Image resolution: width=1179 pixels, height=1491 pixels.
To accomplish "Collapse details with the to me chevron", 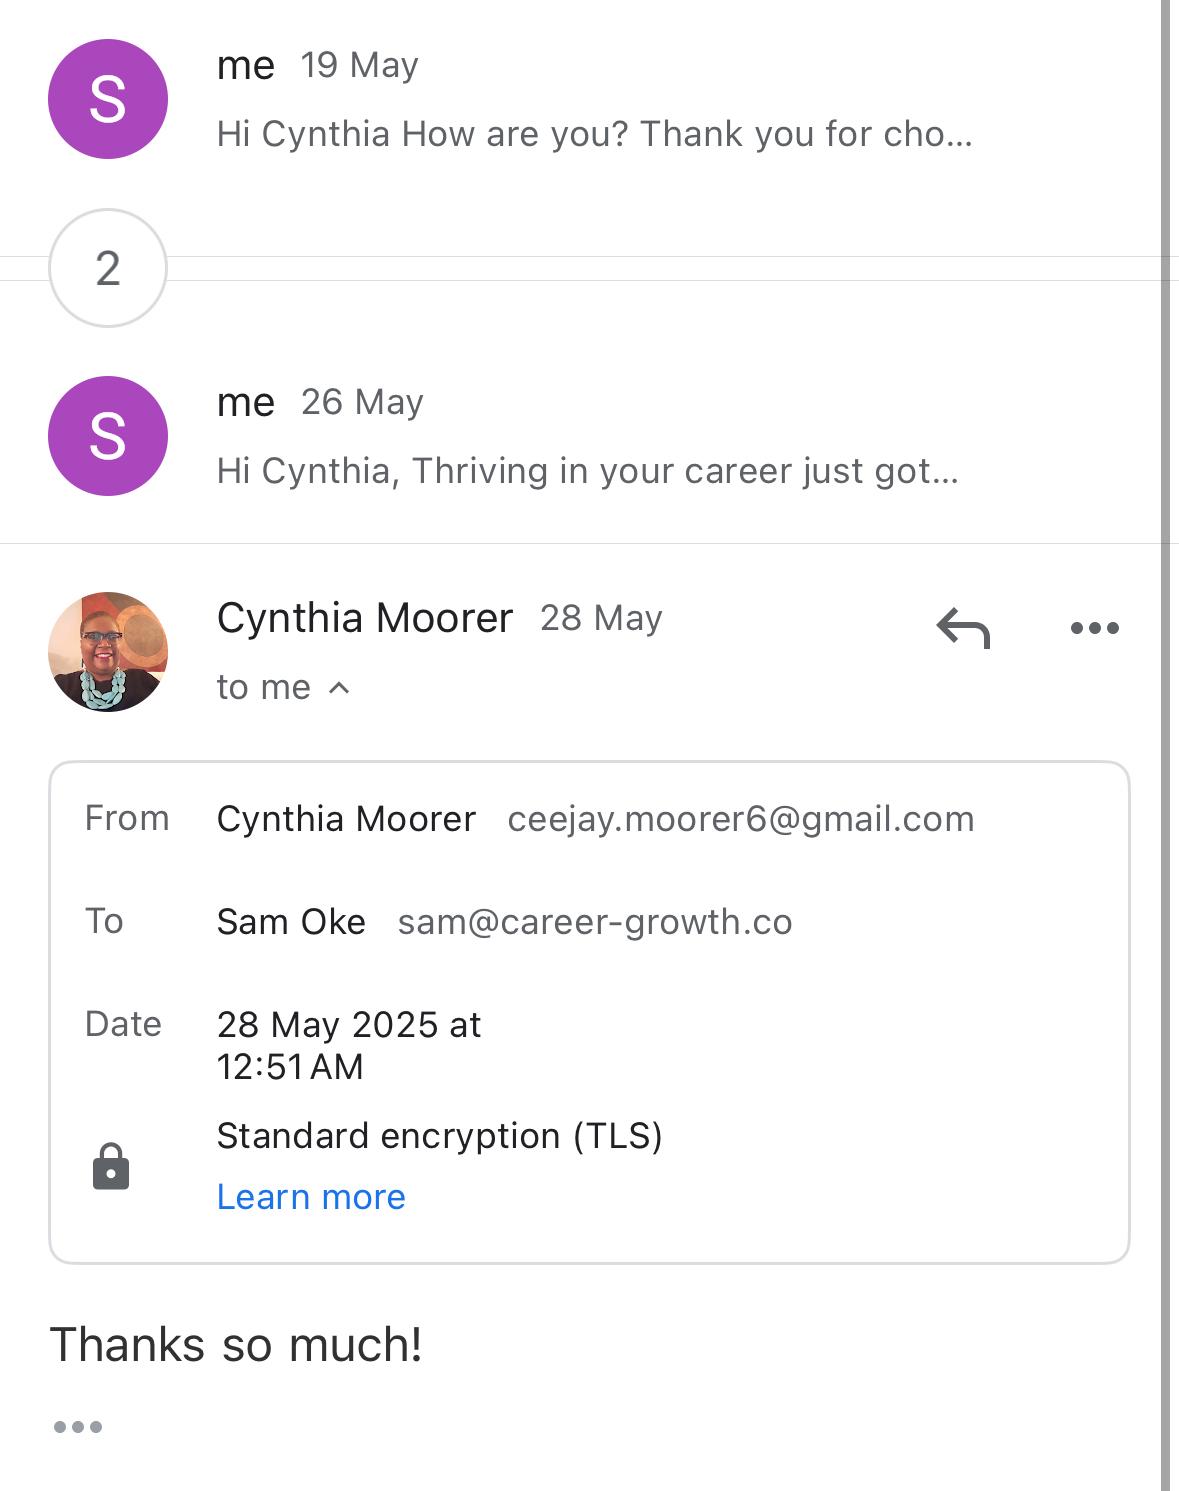I will (x=339, y=688).
